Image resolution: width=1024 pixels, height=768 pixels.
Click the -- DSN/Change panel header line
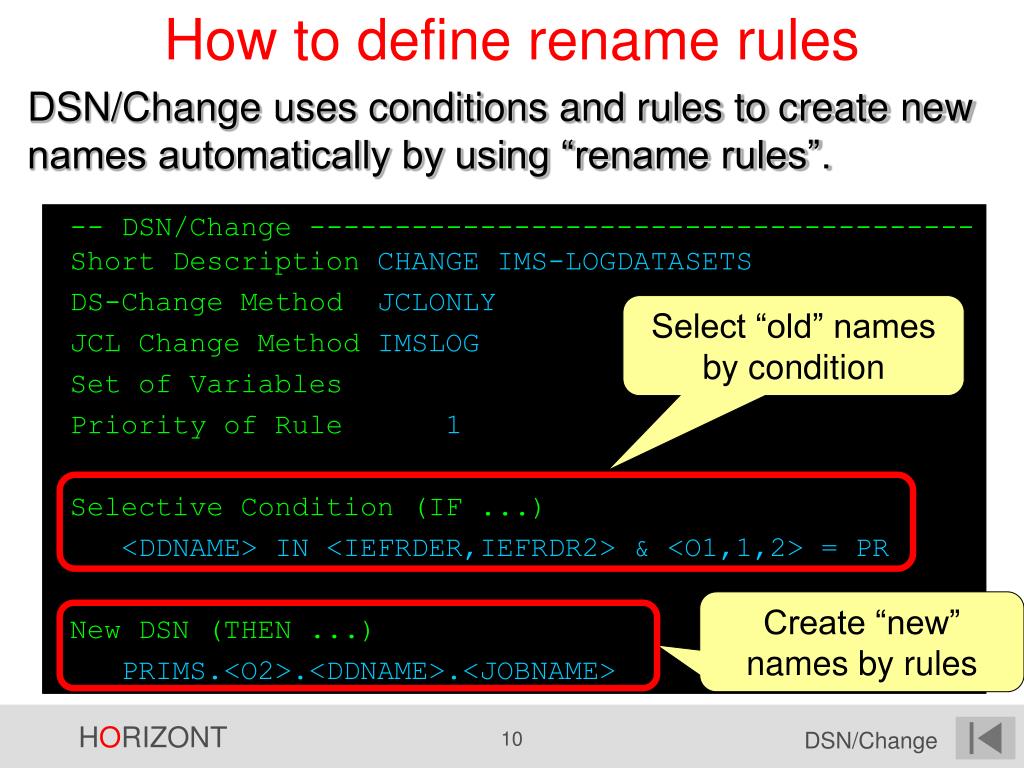(522, 227)
